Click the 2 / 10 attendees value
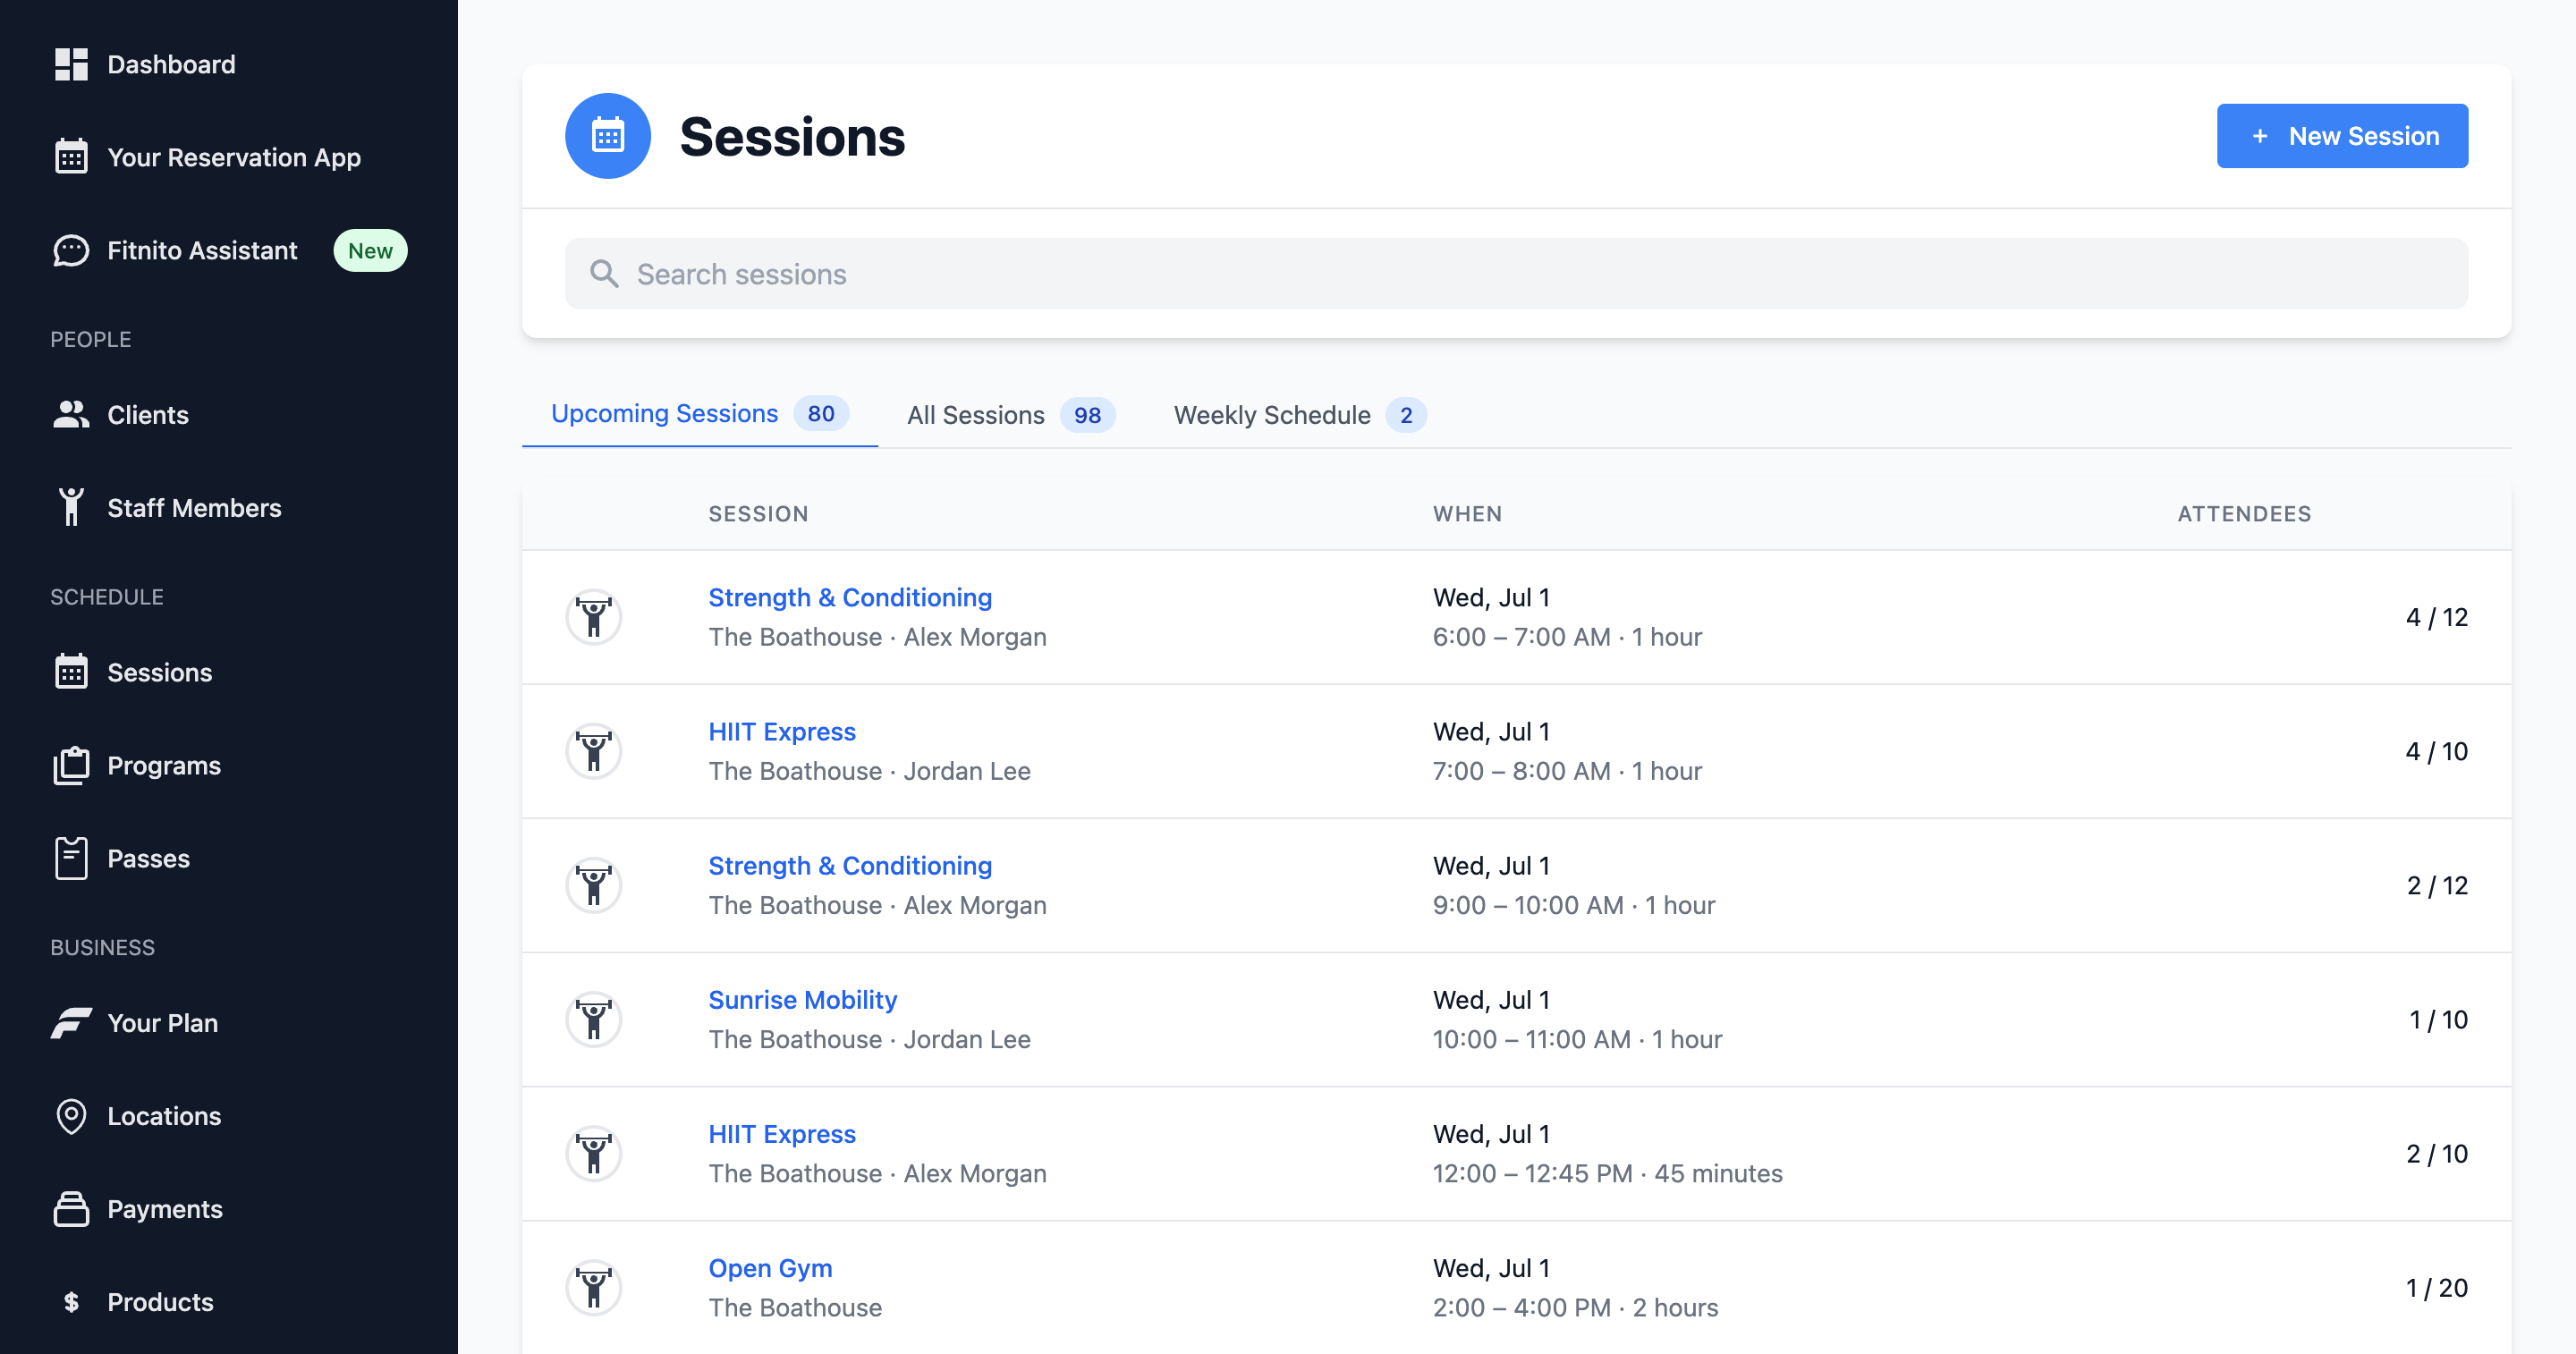 click(x=2436, y=1153)
